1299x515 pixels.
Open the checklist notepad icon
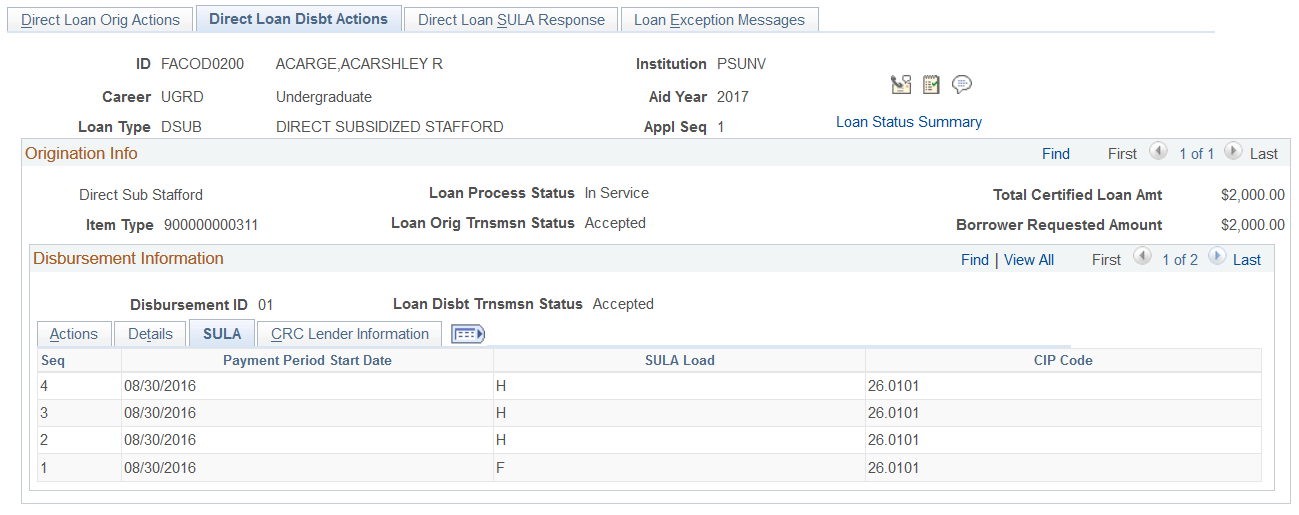(x=931, y=85)
